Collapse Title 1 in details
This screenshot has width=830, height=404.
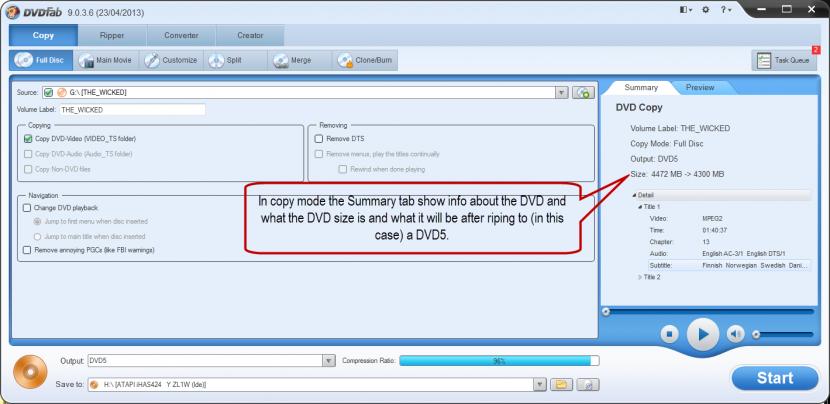tap(640, 207)
